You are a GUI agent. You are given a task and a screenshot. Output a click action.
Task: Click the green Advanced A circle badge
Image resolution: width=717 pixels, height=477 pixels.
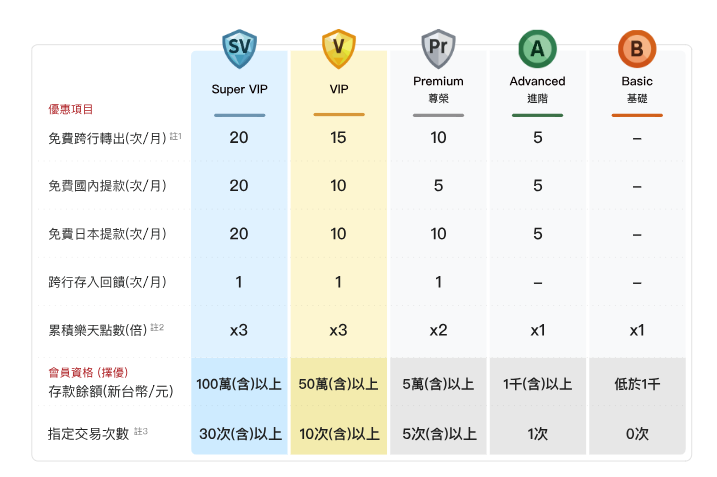537,48
